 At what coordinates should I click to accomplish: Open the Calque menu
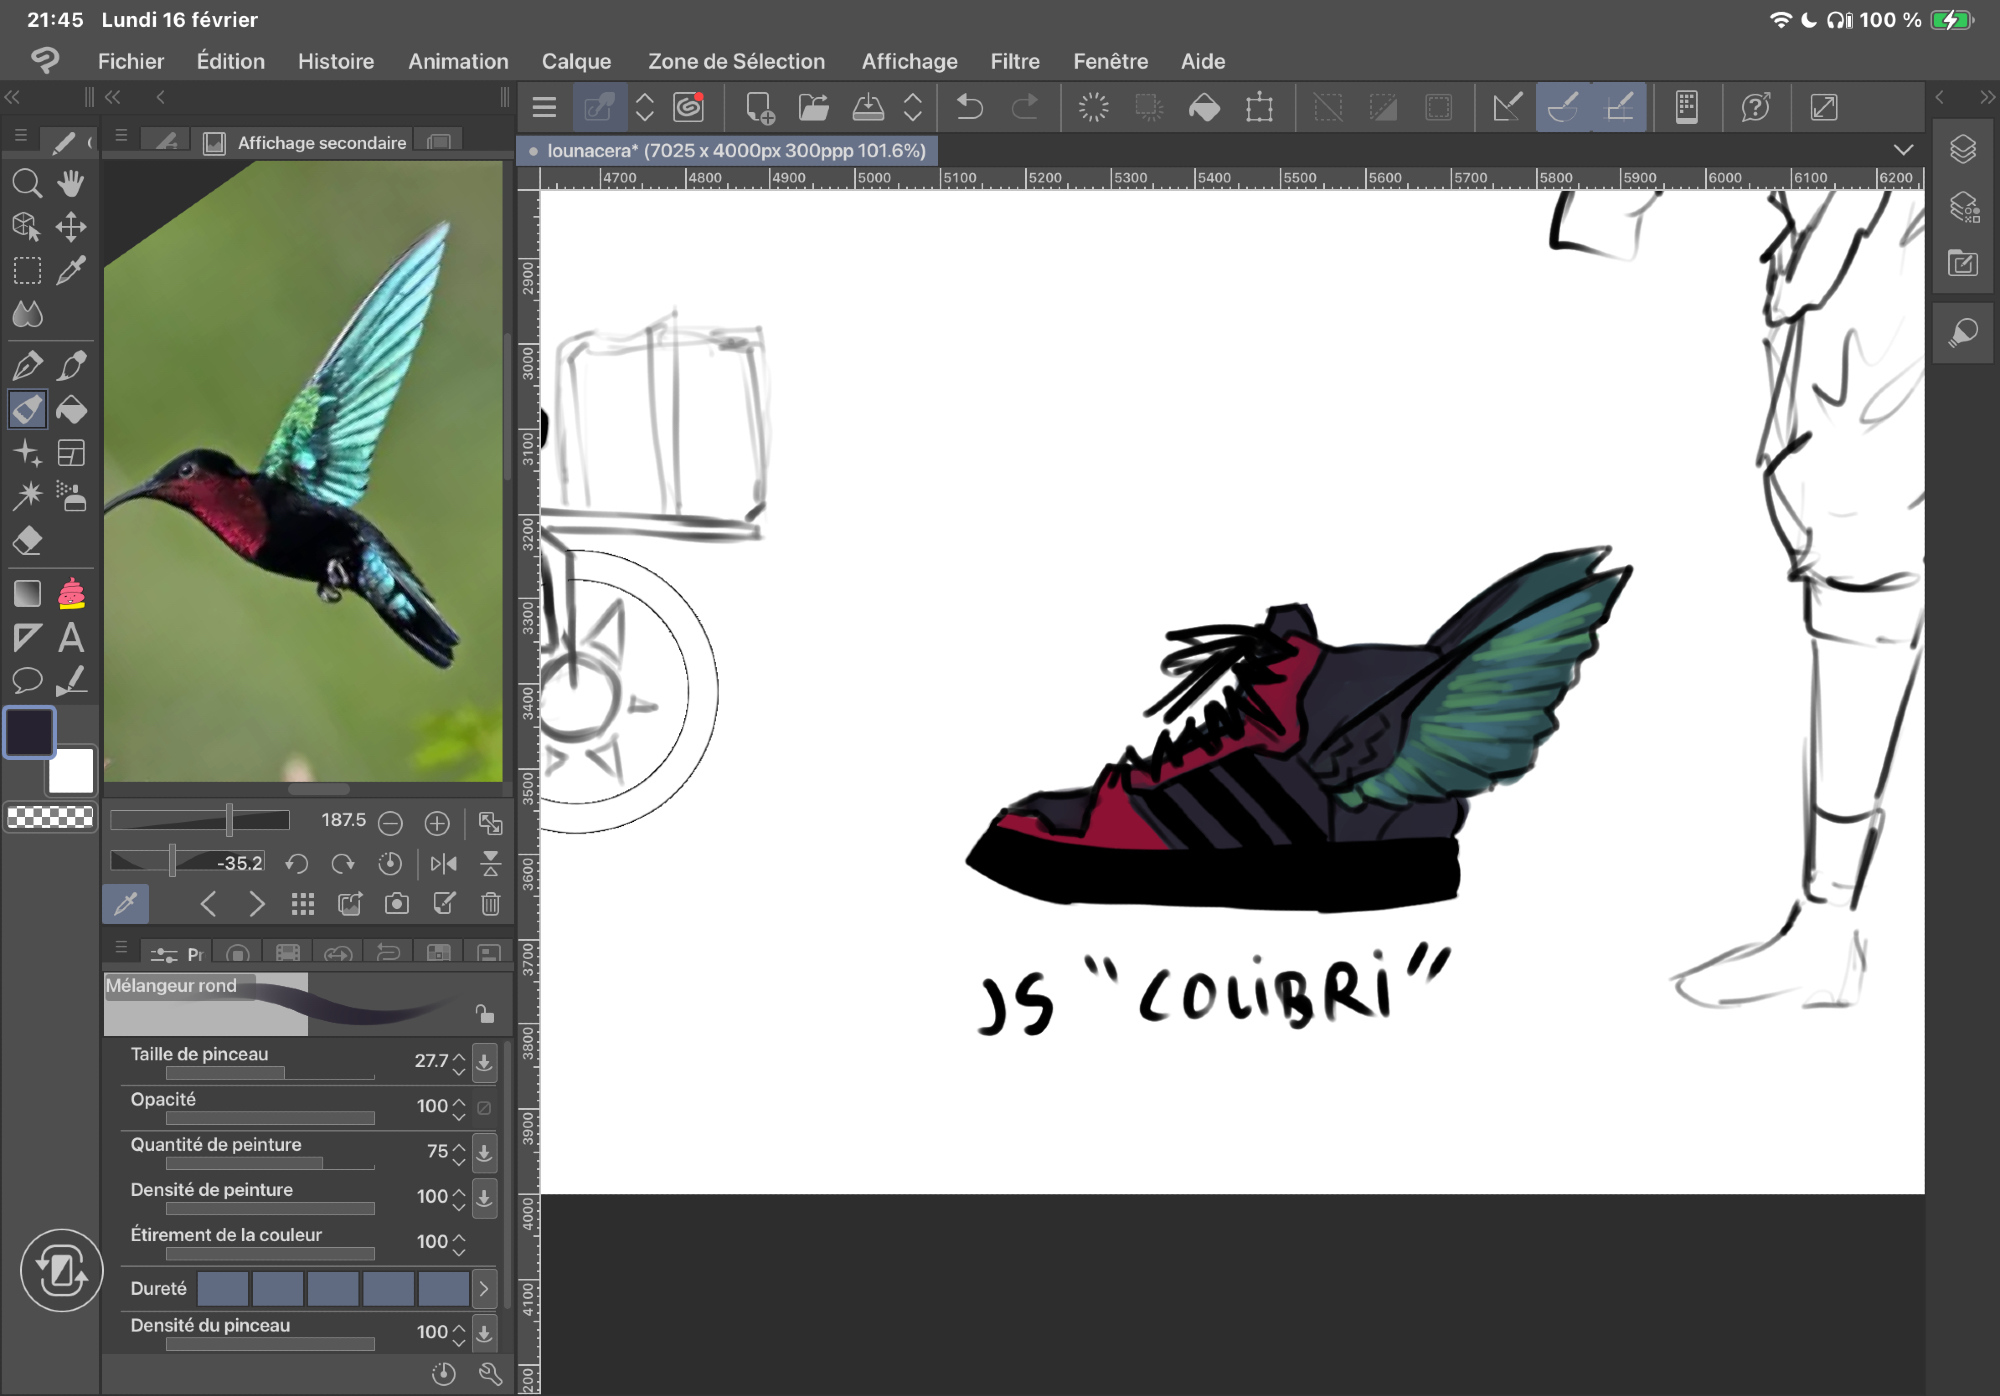[x=576, y=61]
